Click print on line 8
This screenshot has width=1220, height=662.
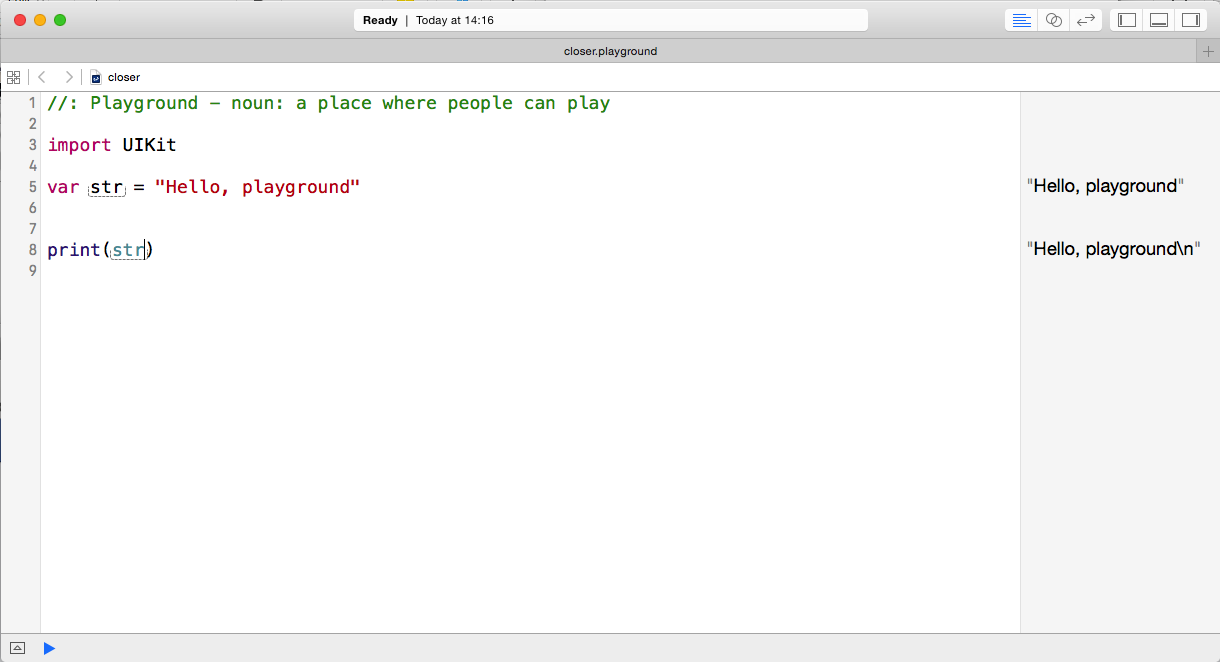click(74, 250)
